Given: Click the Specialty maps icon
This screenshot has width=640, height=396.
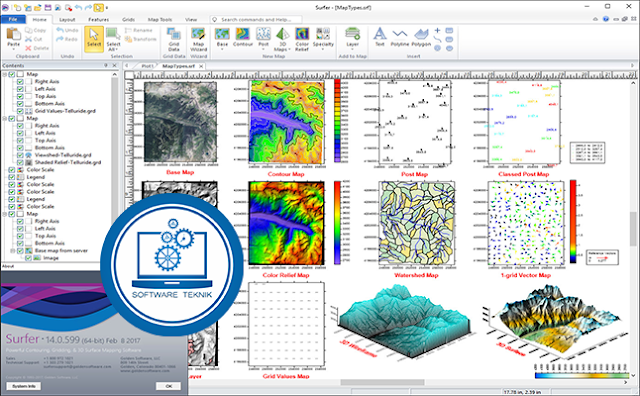Looking at the screenshot, I should pos(323,34).
